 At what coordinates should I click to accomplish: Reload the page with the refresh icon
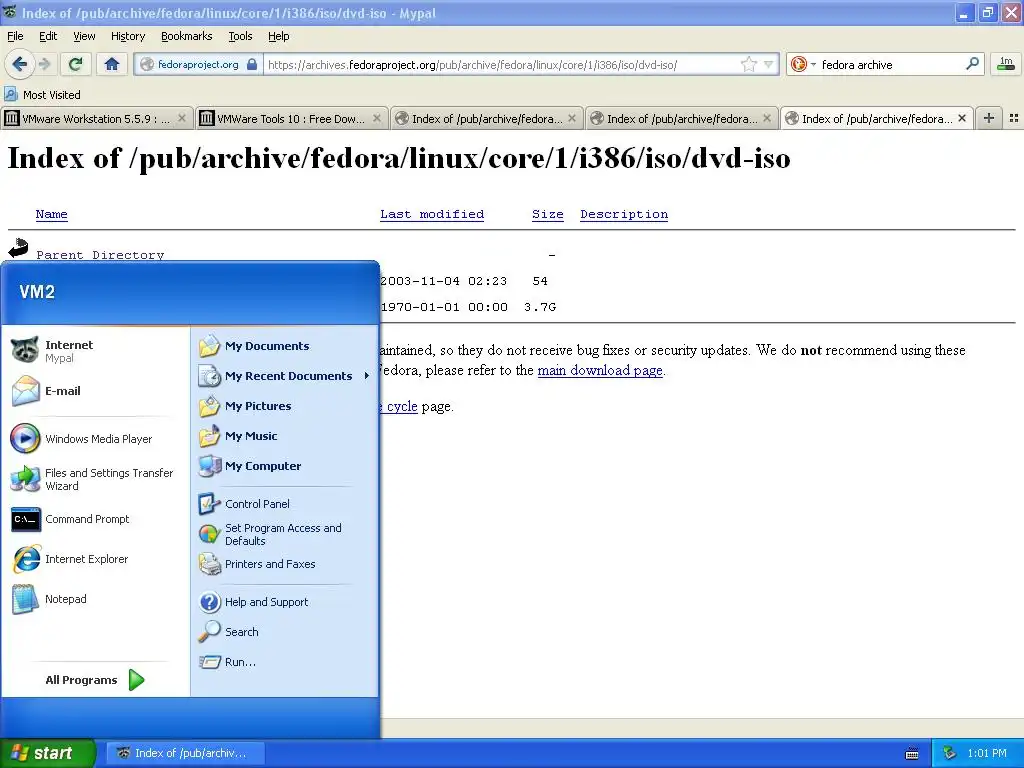75,64
